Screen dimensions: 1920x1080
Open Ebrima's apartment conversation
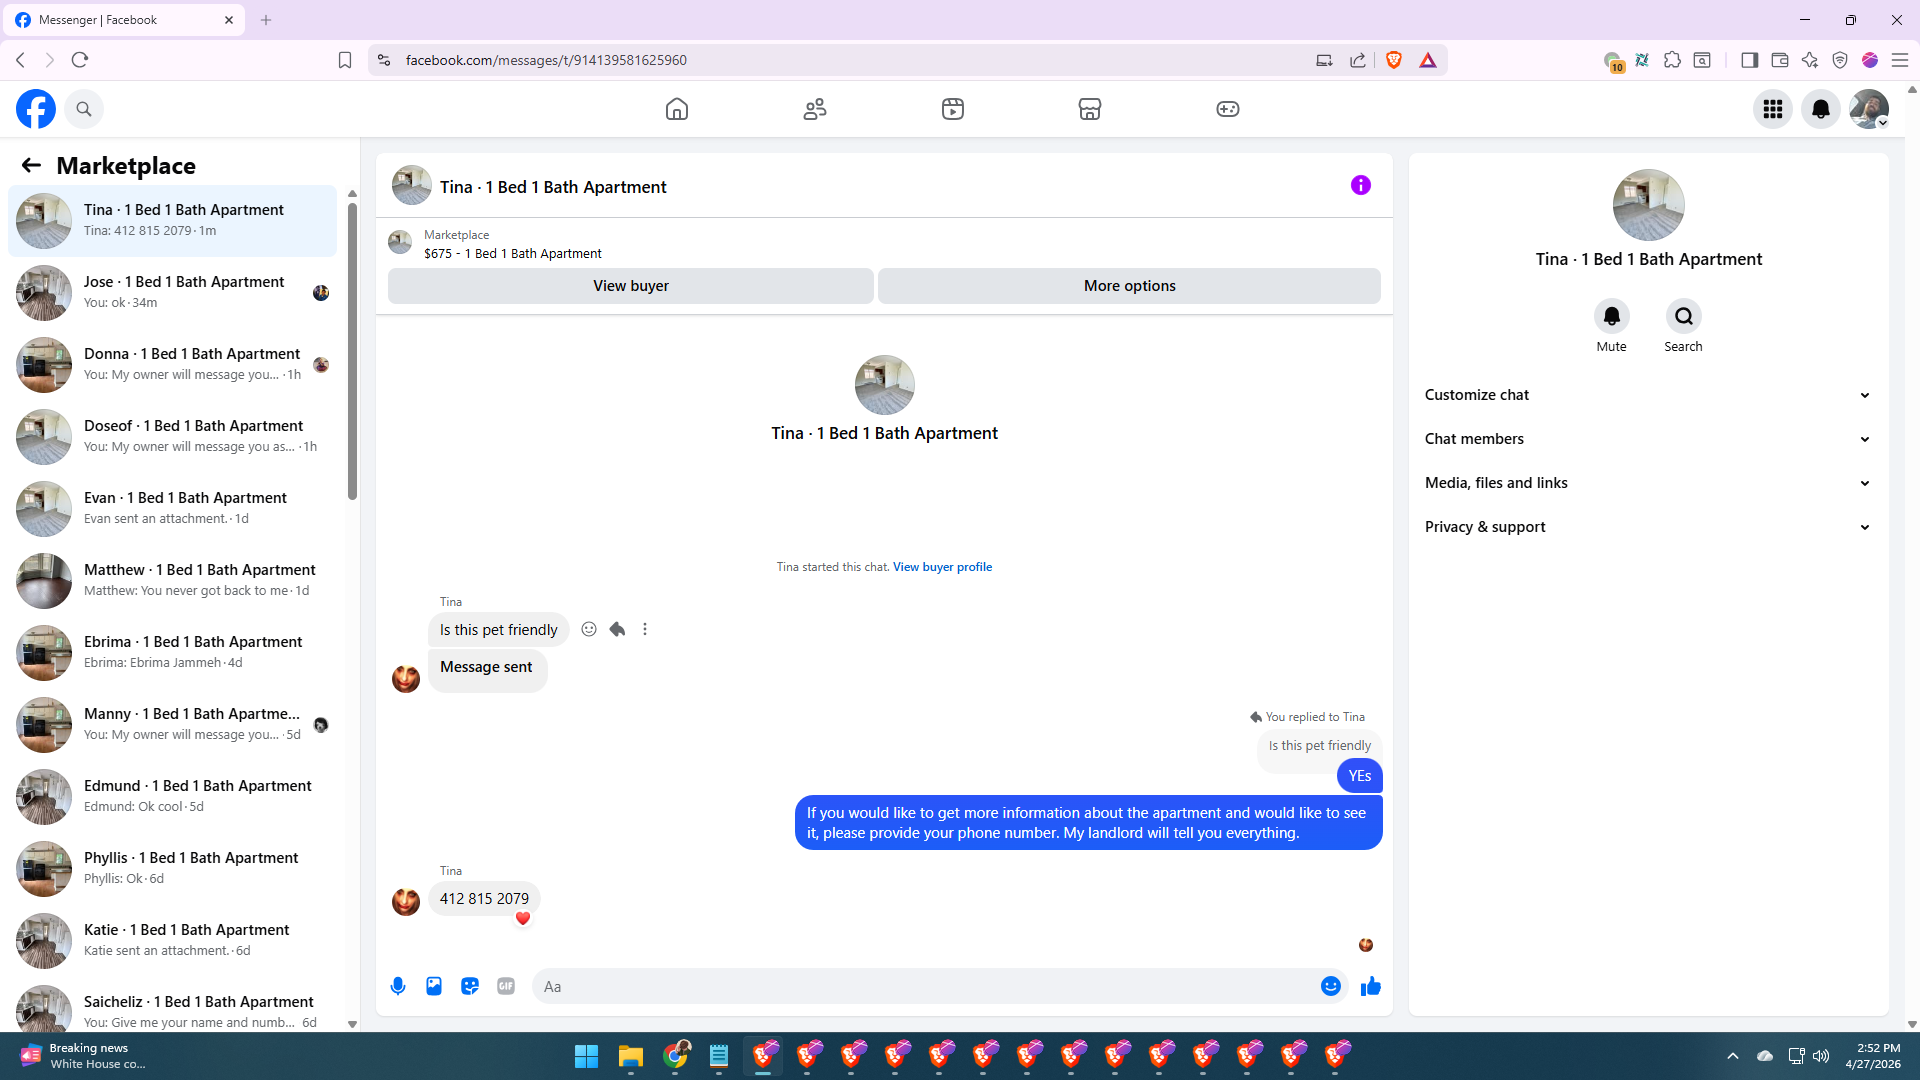pos(173,653)
